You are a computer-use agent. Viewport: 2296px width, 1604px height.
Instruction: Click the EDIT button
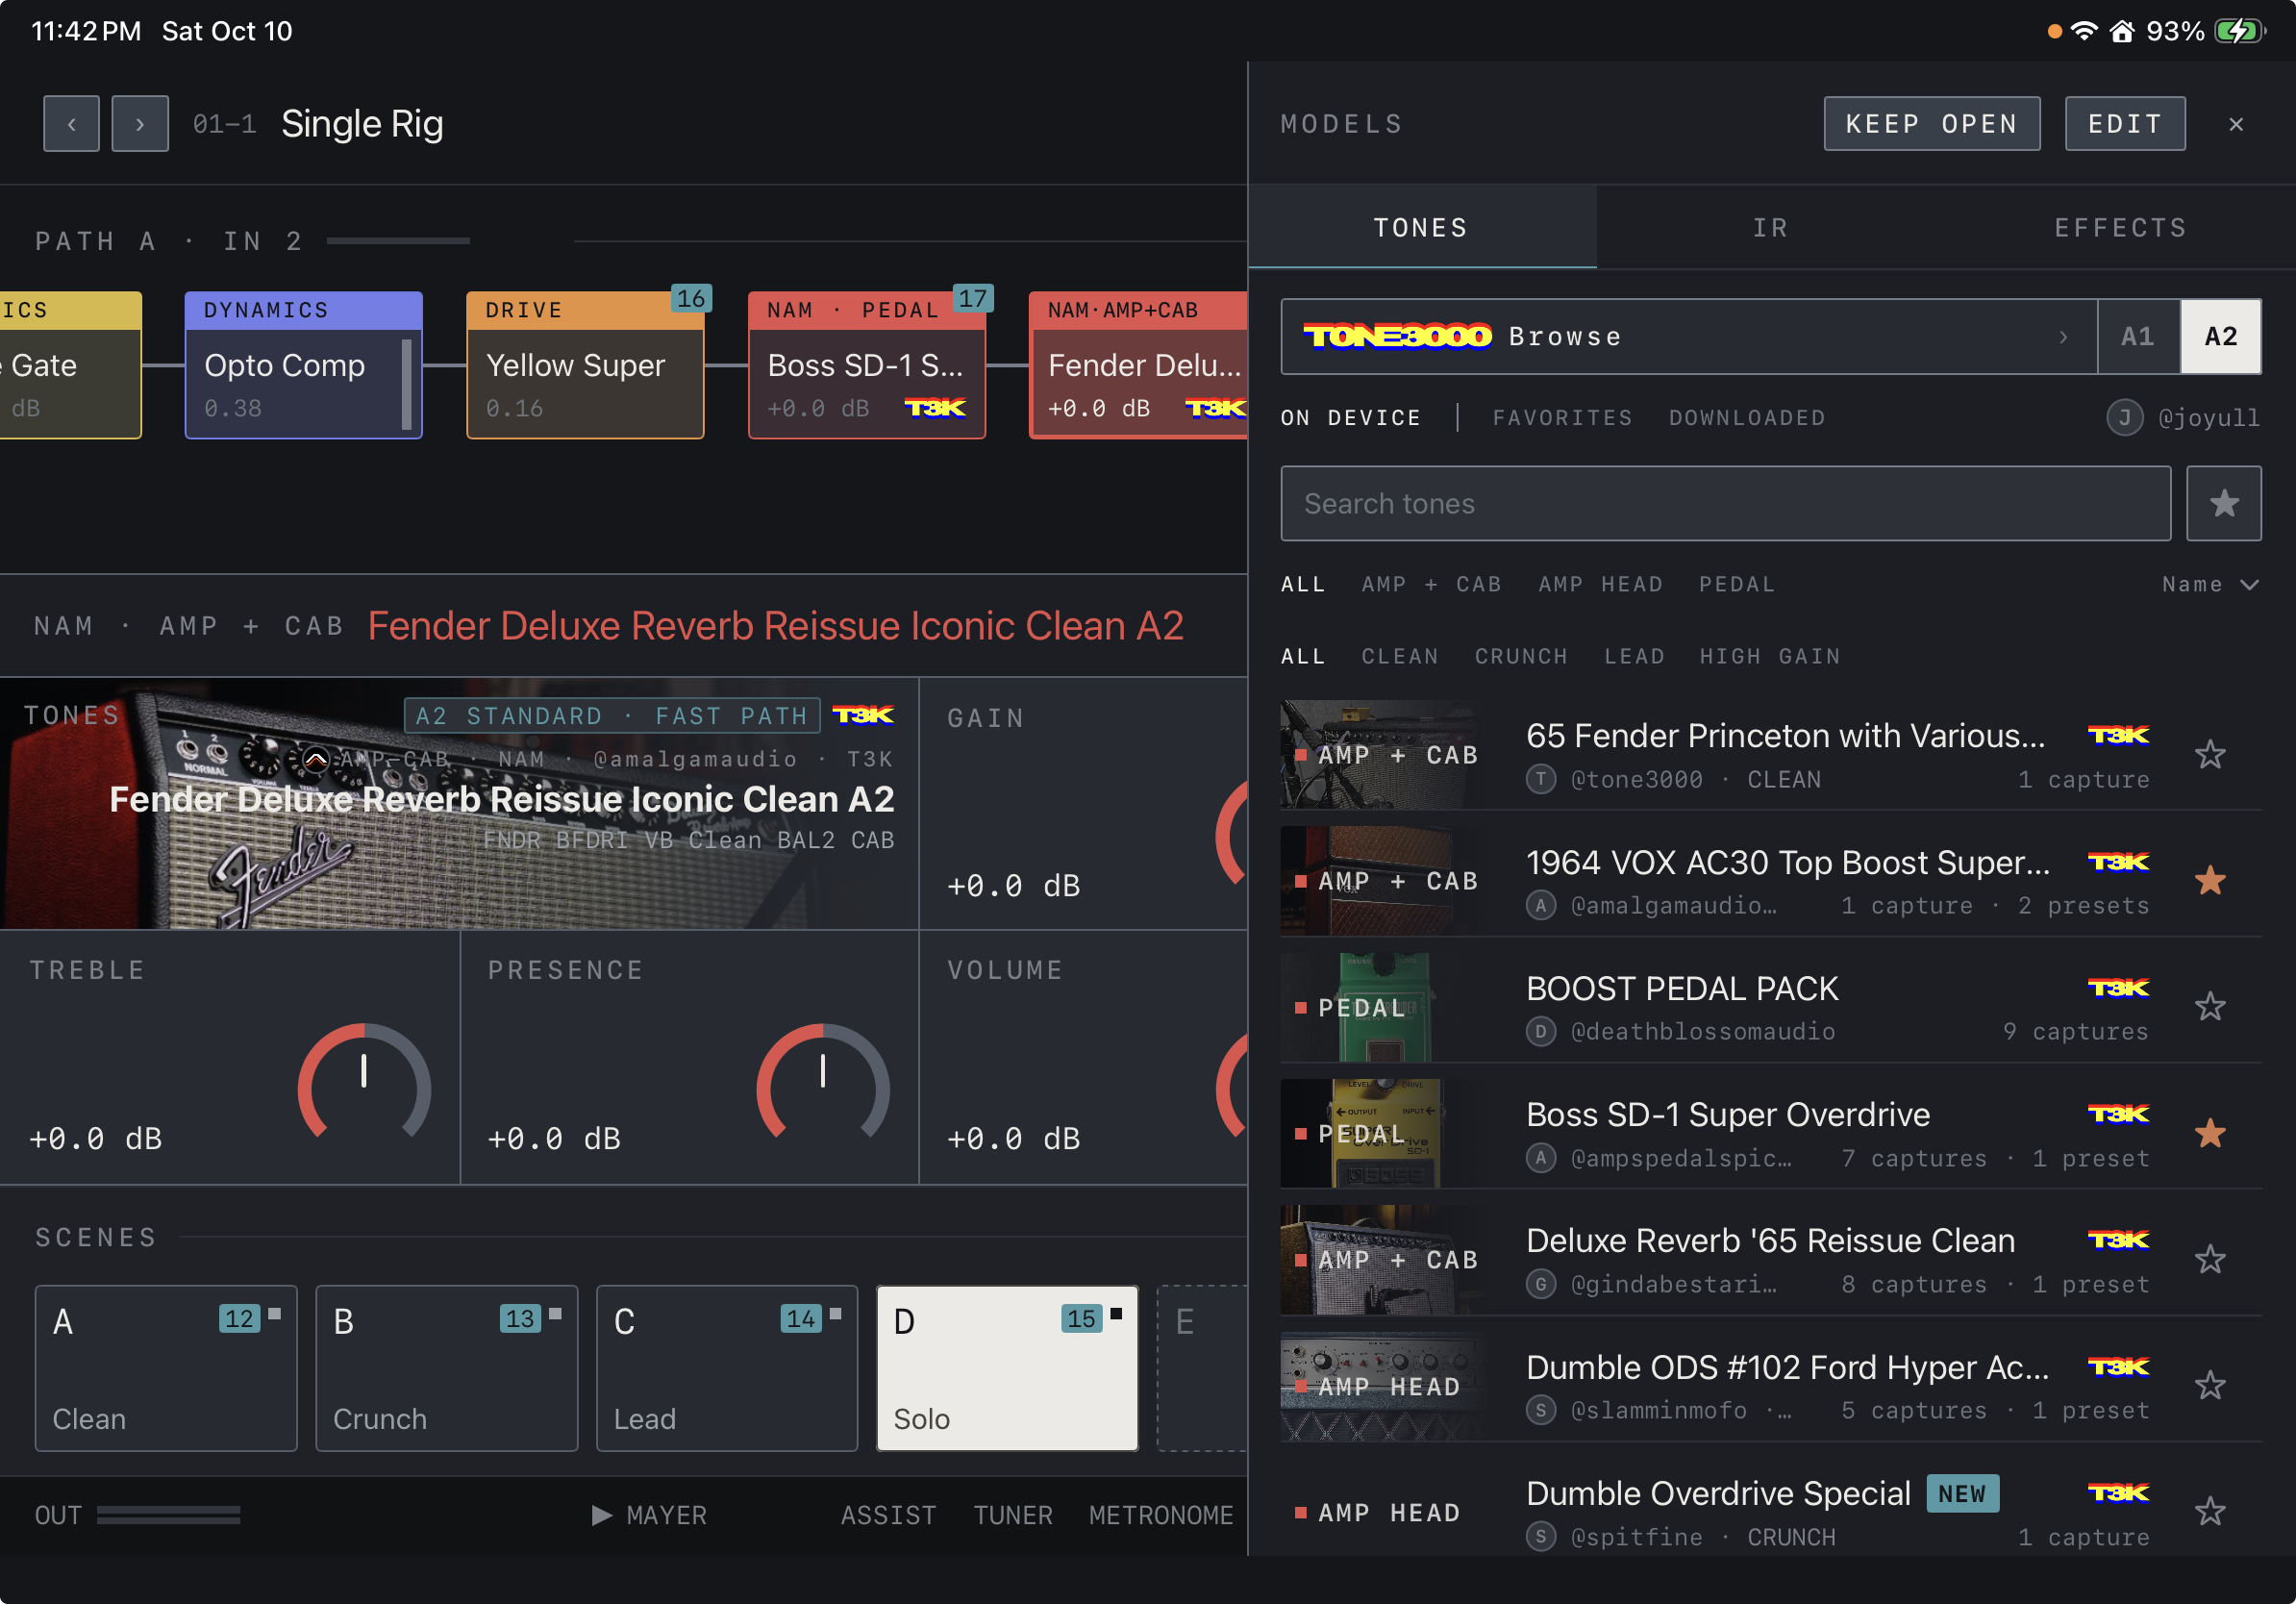click(2125, 124)
